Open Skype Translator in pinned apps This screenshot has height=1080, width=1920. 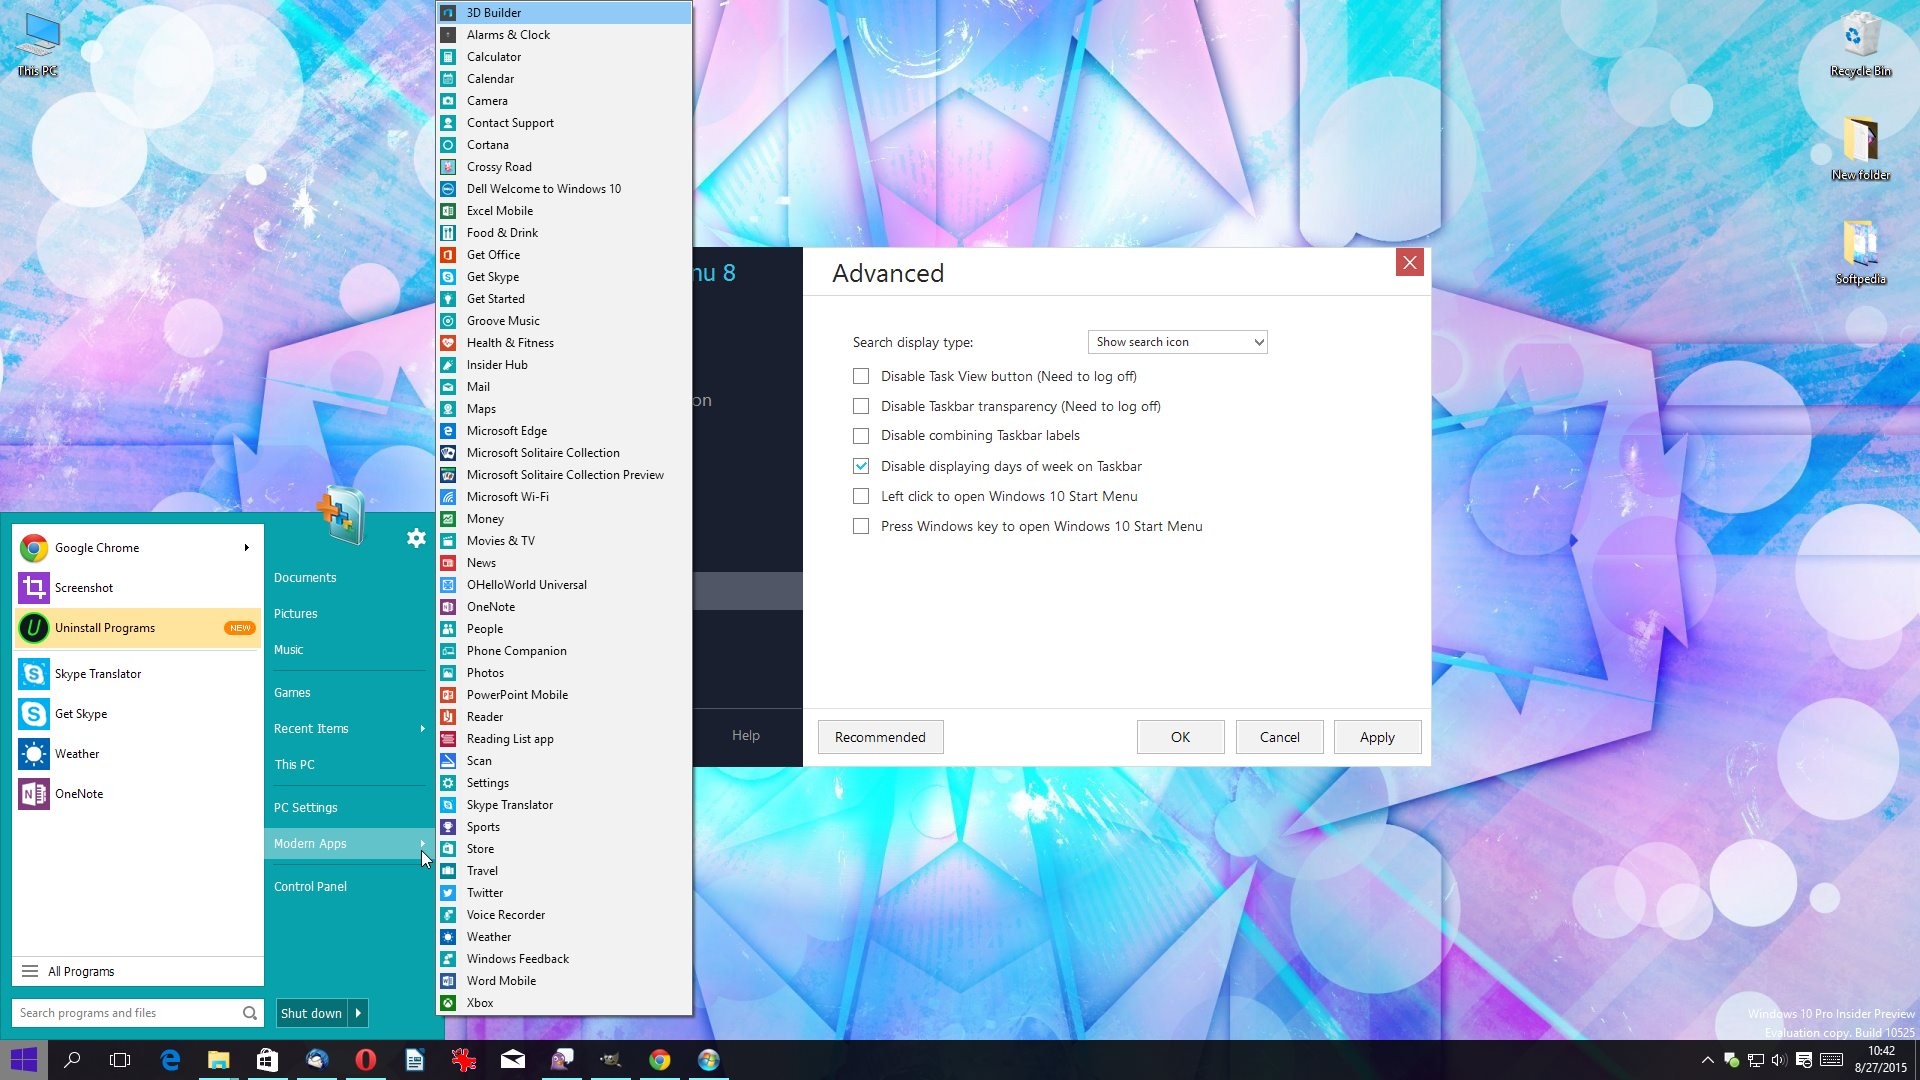click(x=98, y=674)
